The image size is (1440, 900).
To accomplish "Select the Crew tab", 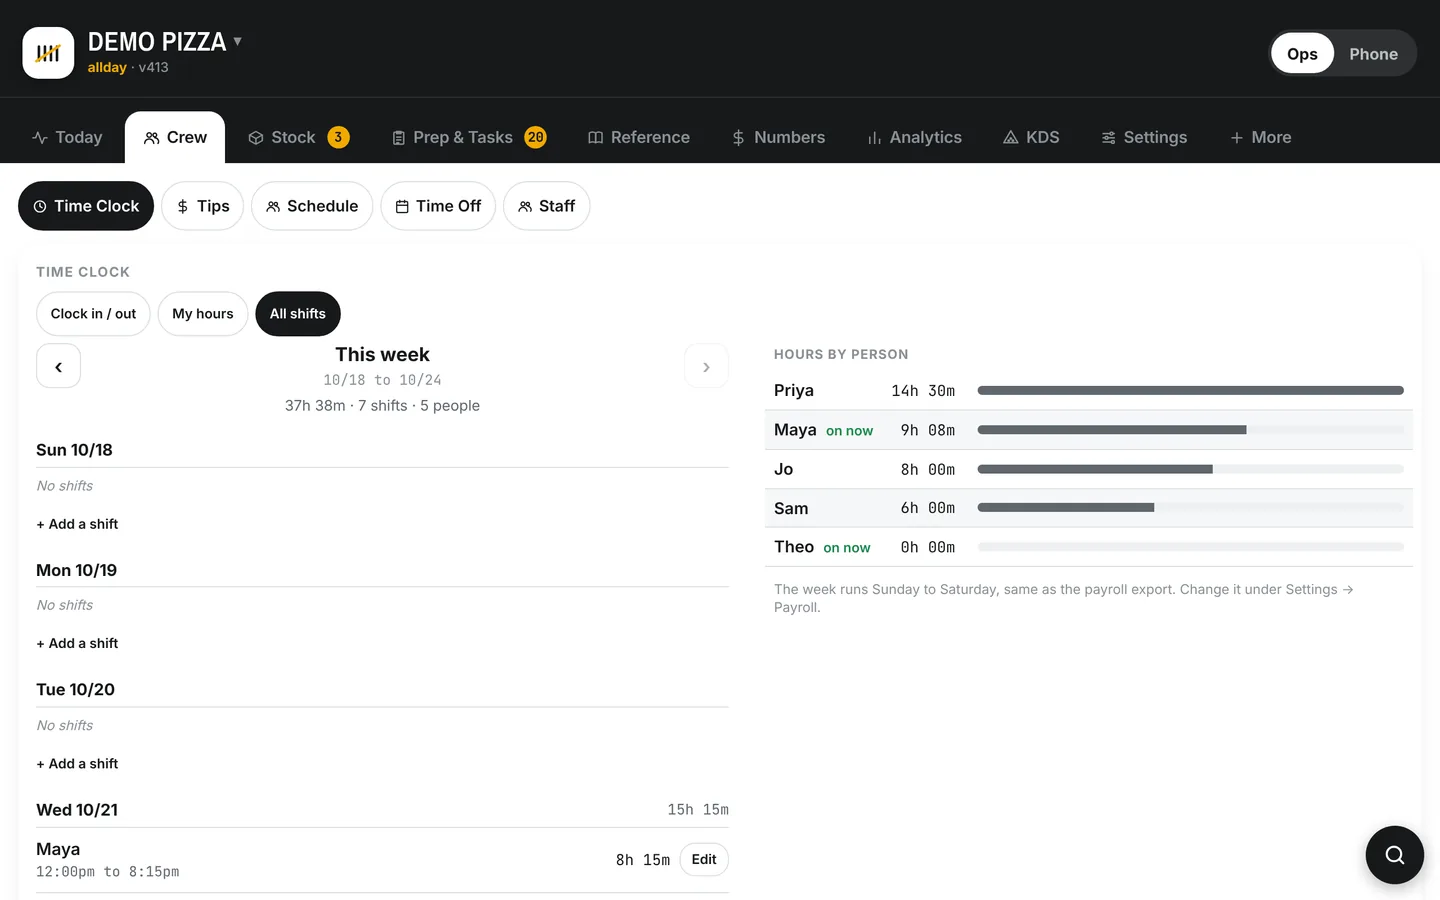I will (175, 137).
